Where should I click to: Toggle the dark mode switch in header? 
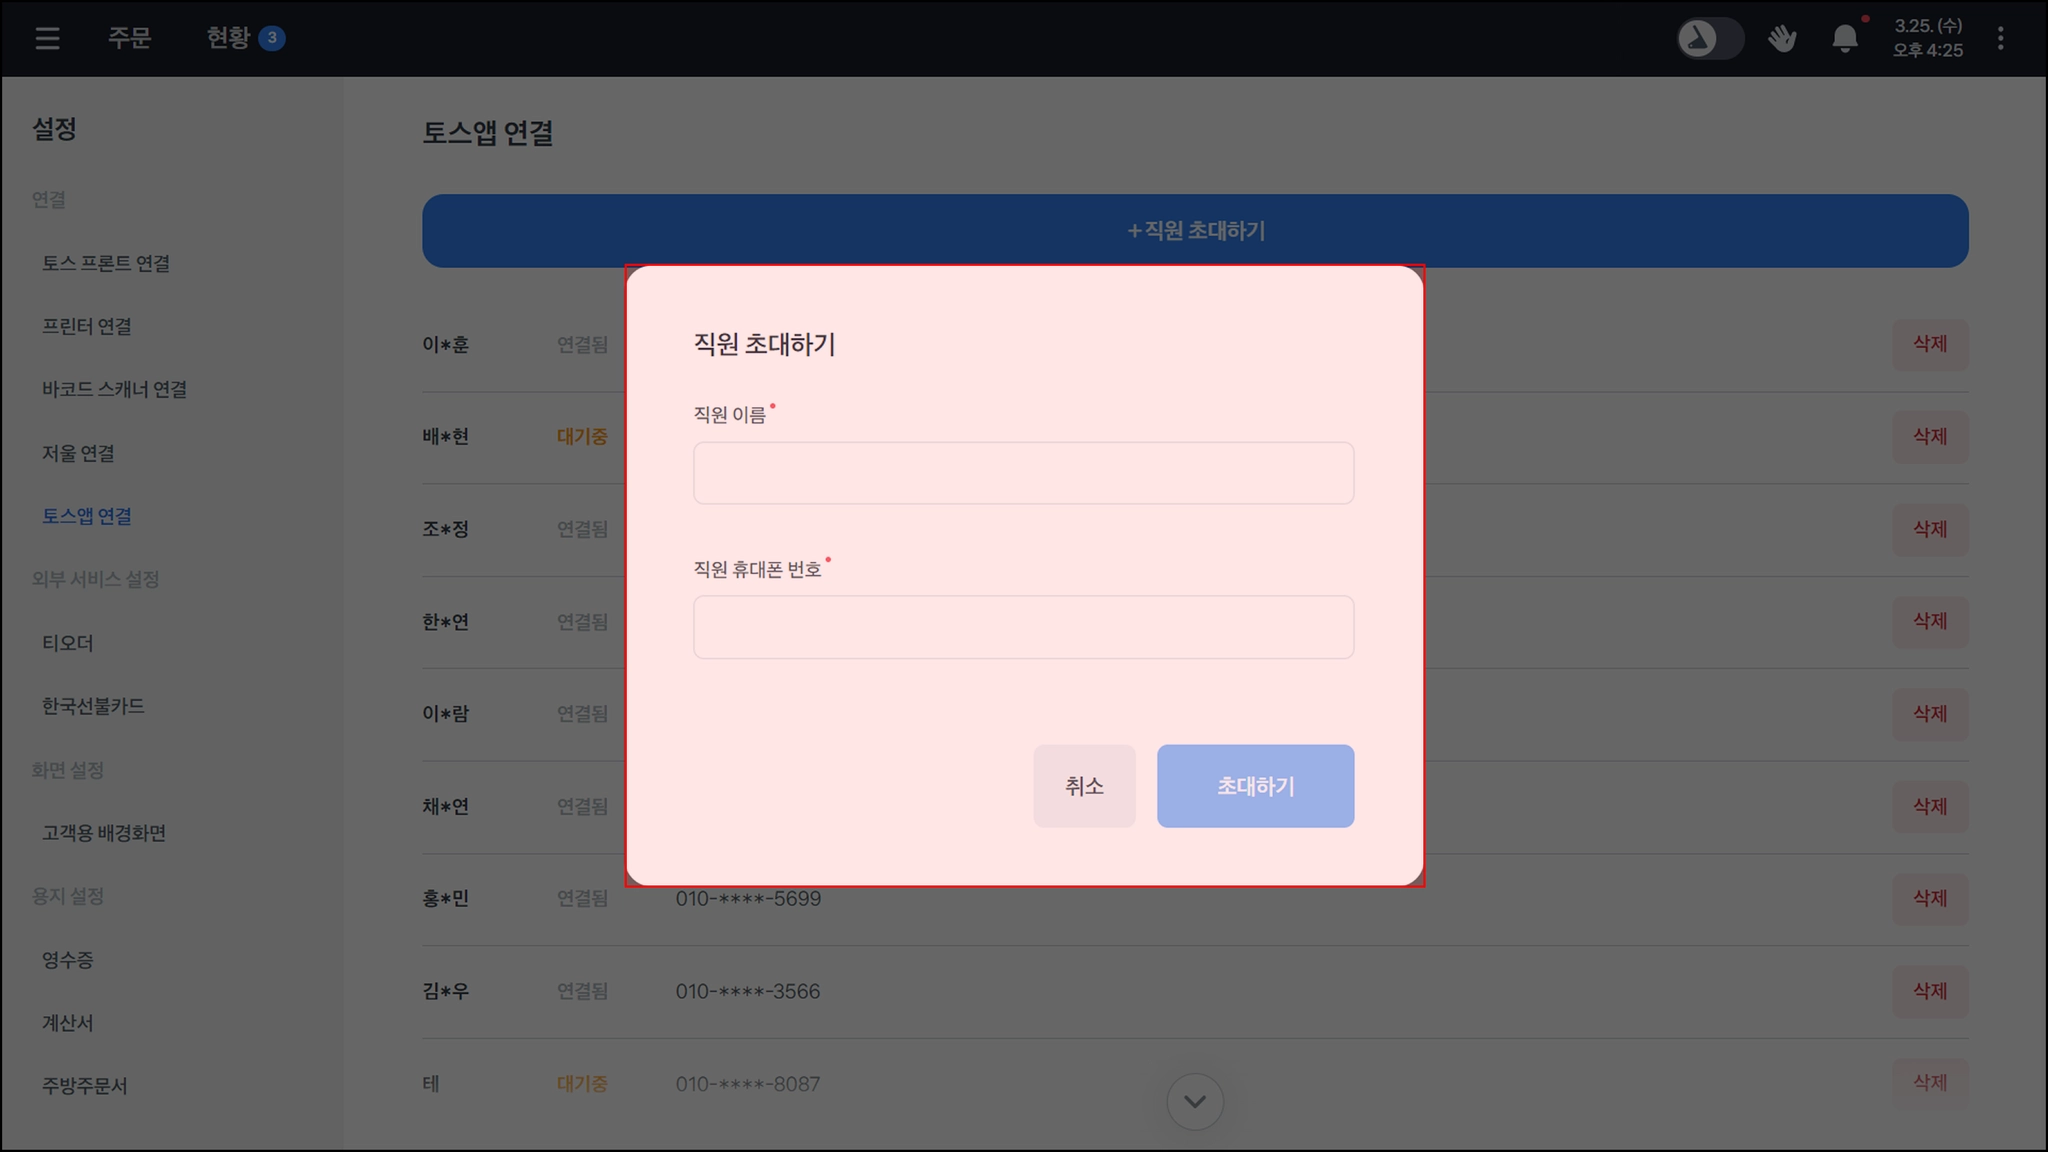[1709, 38]
